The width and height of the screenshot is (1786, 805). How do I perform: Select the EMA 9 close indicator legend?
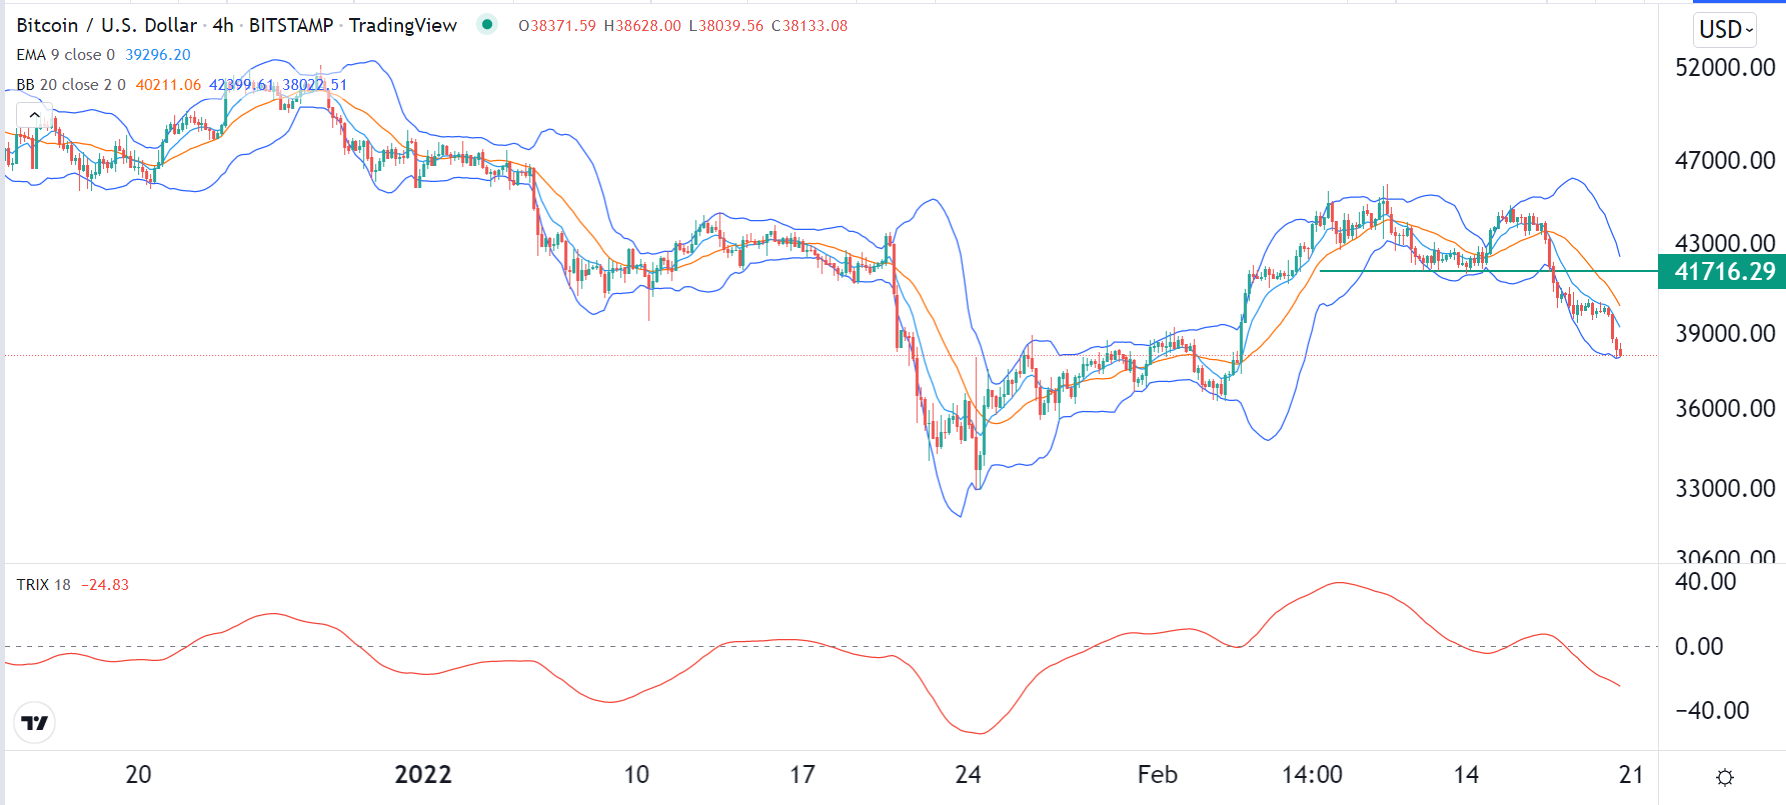66,55
